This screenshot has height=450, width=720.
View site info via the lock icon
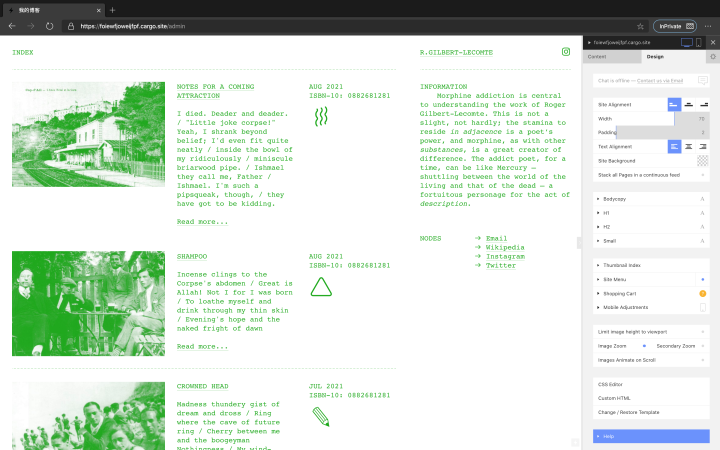(x=71, y=26)
